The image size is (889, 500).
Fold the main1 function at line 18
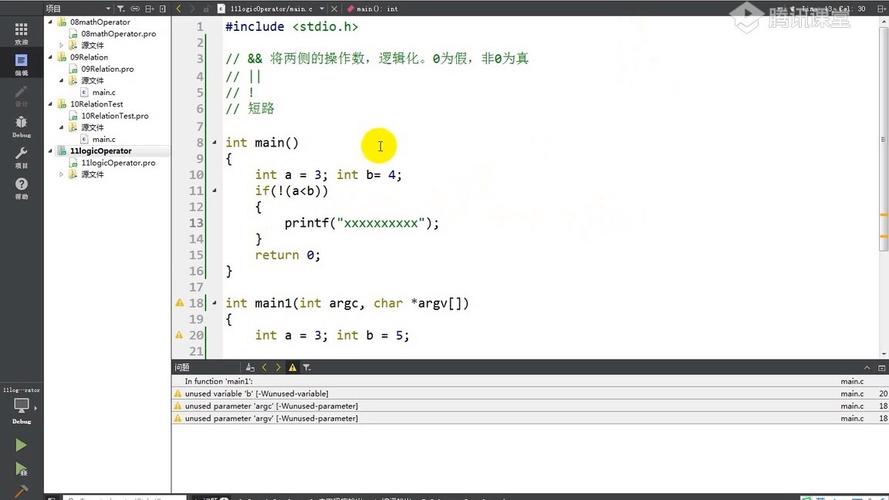214,303
